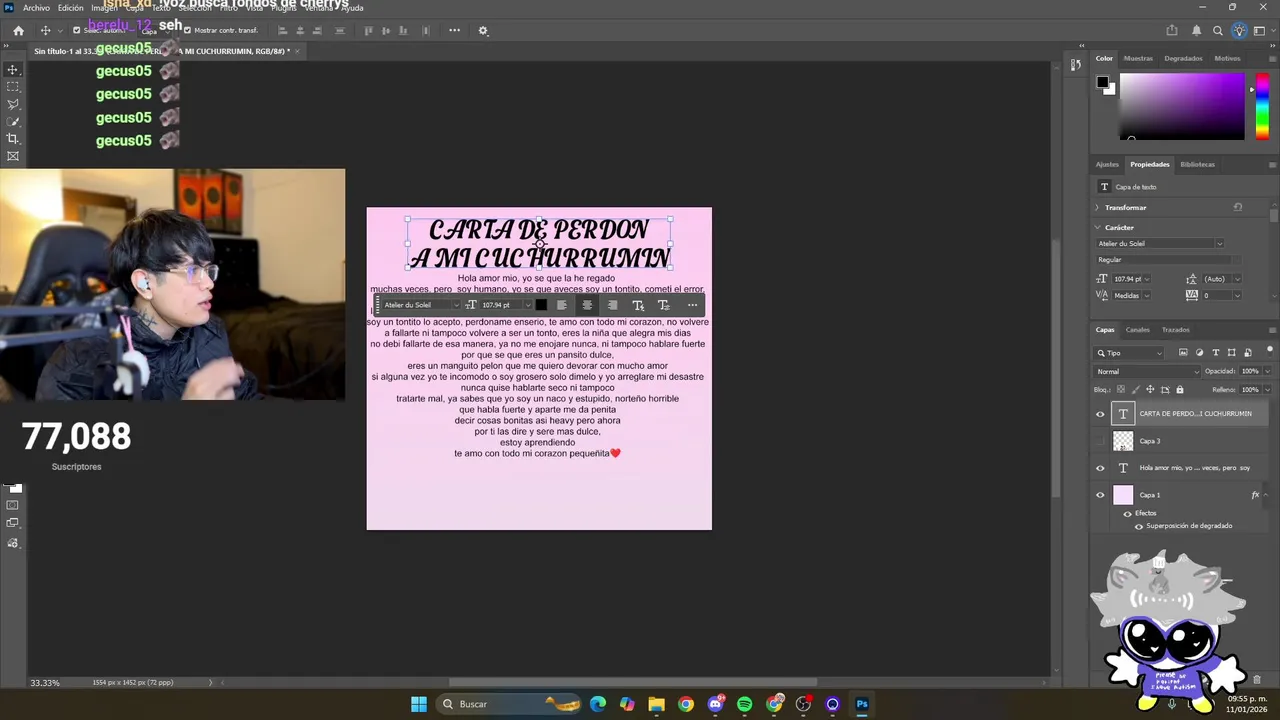Switch to the Ajustes tab

(x=1107, y=164)
